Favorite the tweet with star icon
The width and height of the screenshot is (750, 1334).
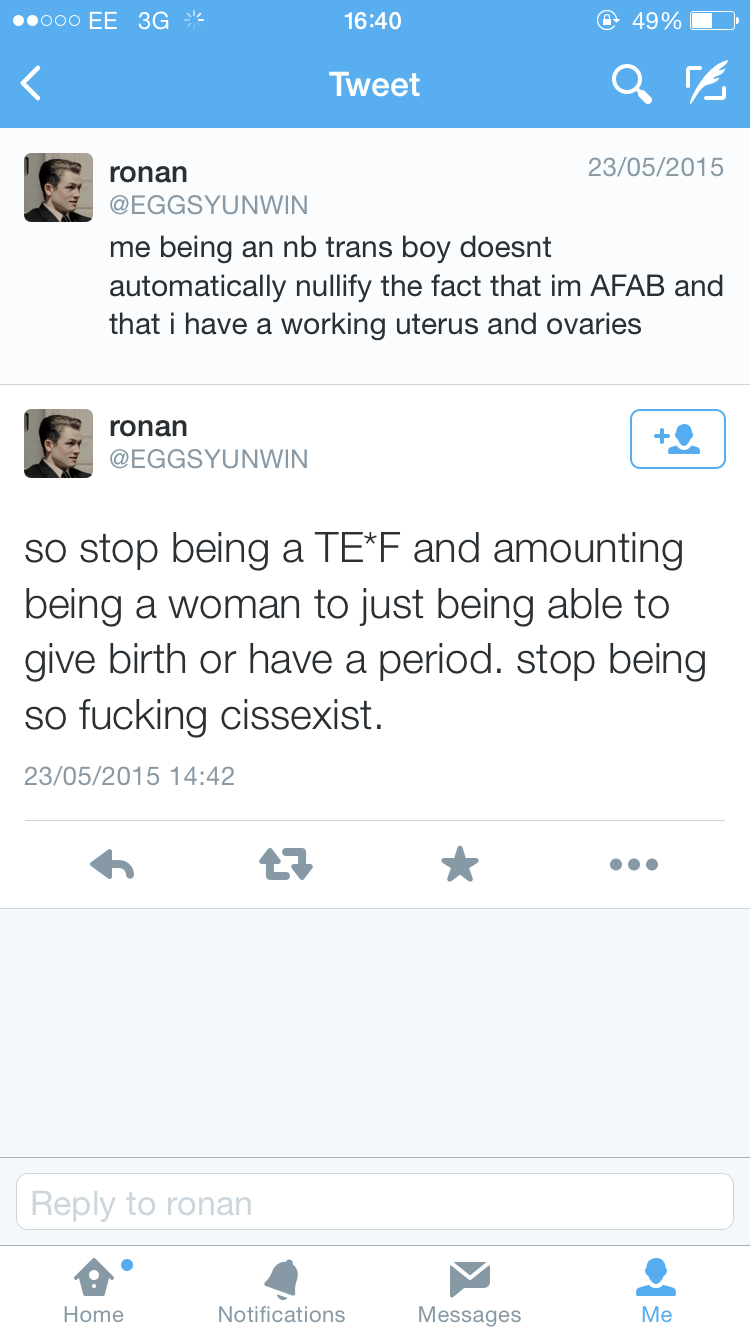[x=460, y=864]
